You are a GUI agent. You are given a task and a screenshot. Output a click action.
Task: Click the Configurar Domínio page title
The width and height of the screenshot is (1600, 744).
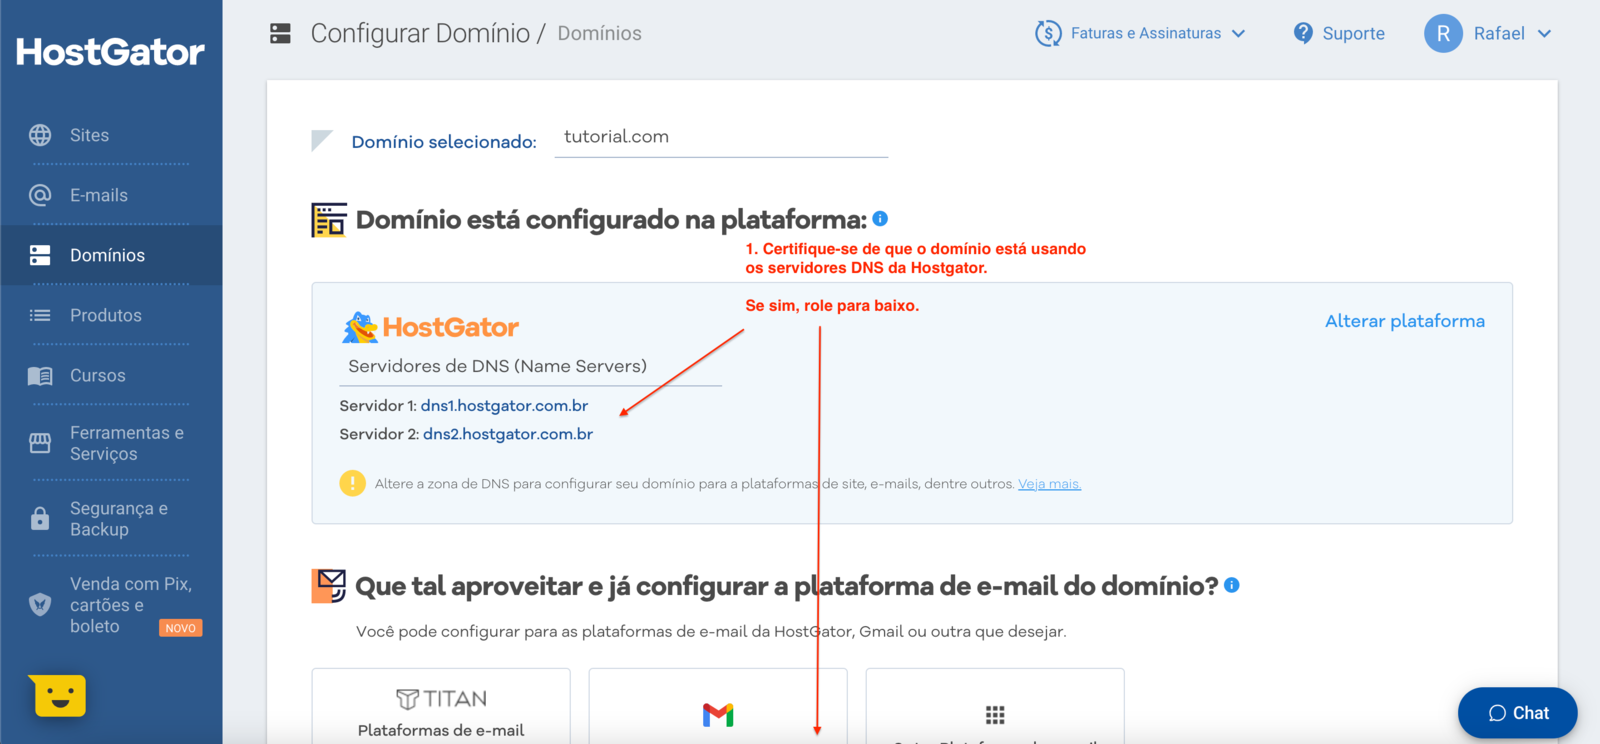coord(420,33)
